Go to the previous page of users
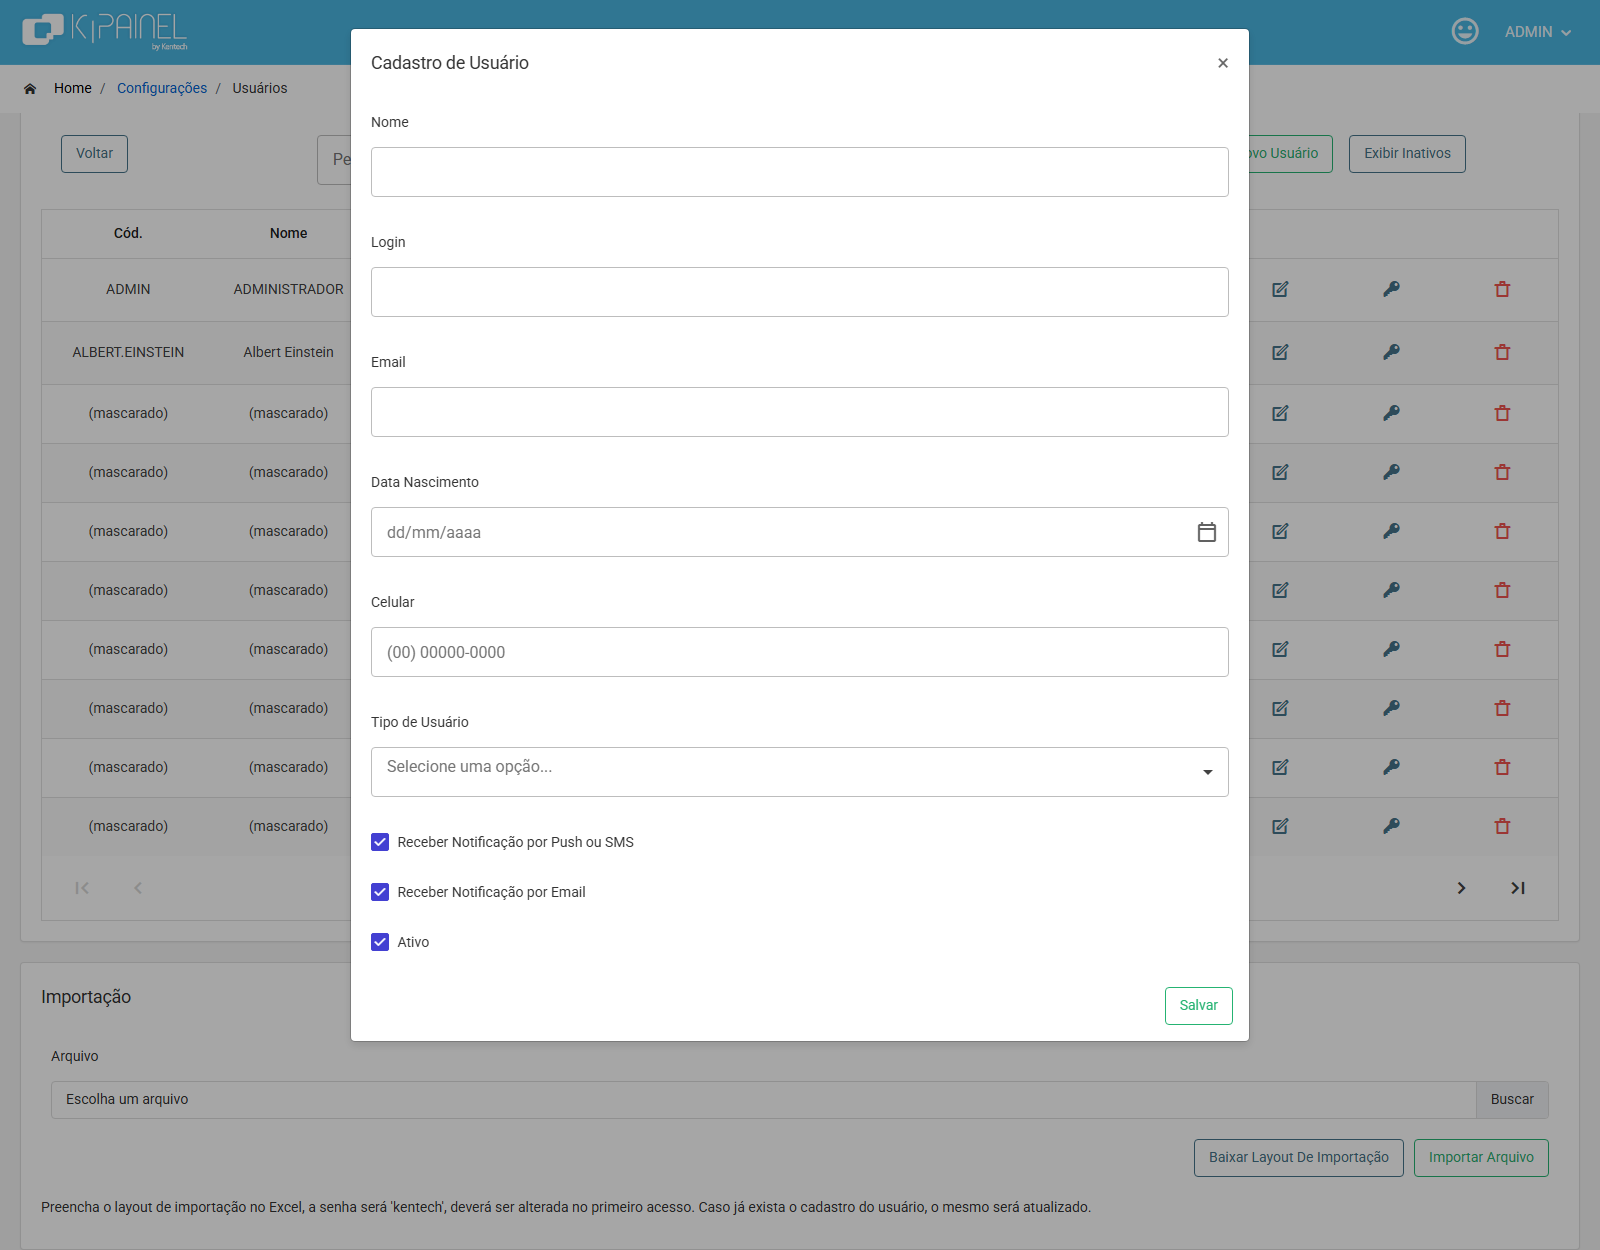1600x1250 pixels. click(138, 888)
